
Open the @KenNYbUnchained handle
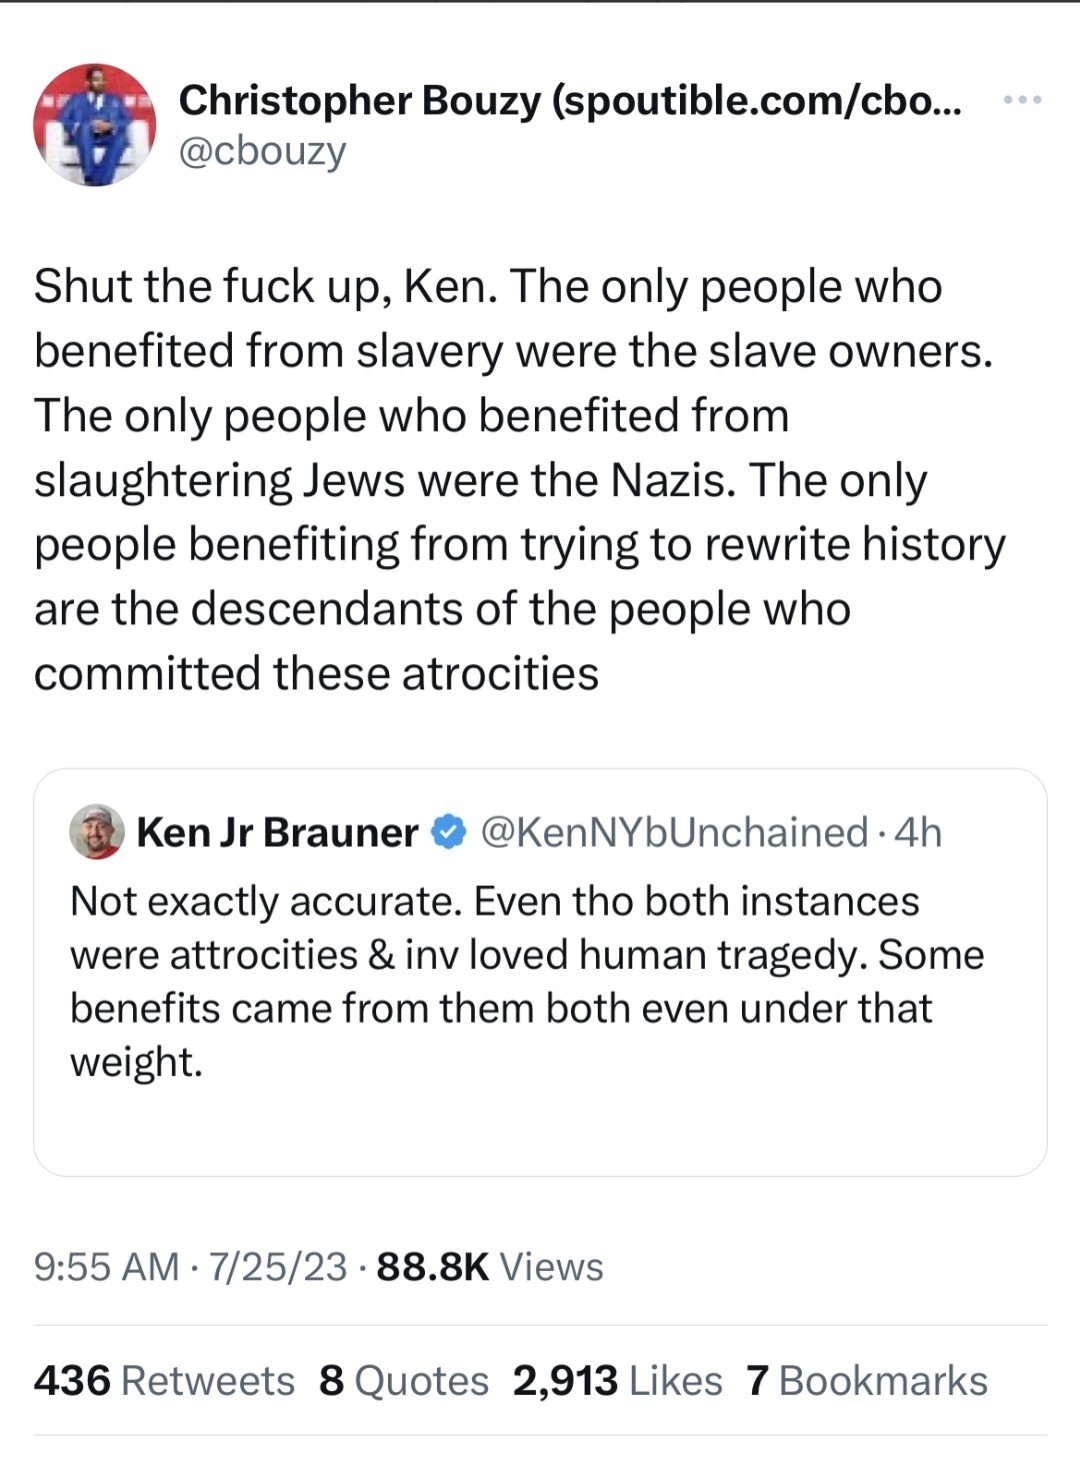[674, 832]
